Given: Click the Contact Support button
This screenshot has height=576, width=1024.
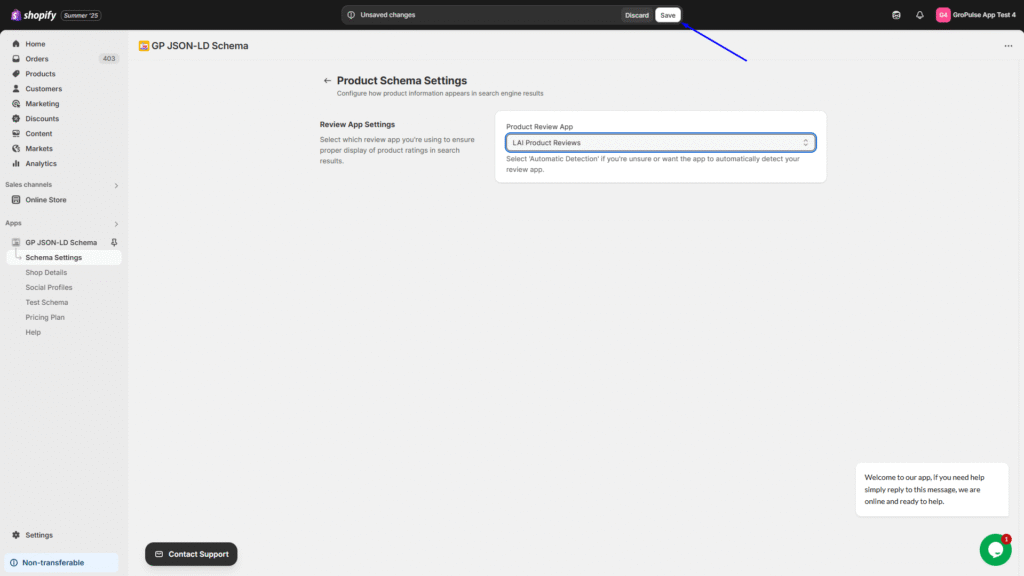Looking at the screenshot, I should point(191,554).
